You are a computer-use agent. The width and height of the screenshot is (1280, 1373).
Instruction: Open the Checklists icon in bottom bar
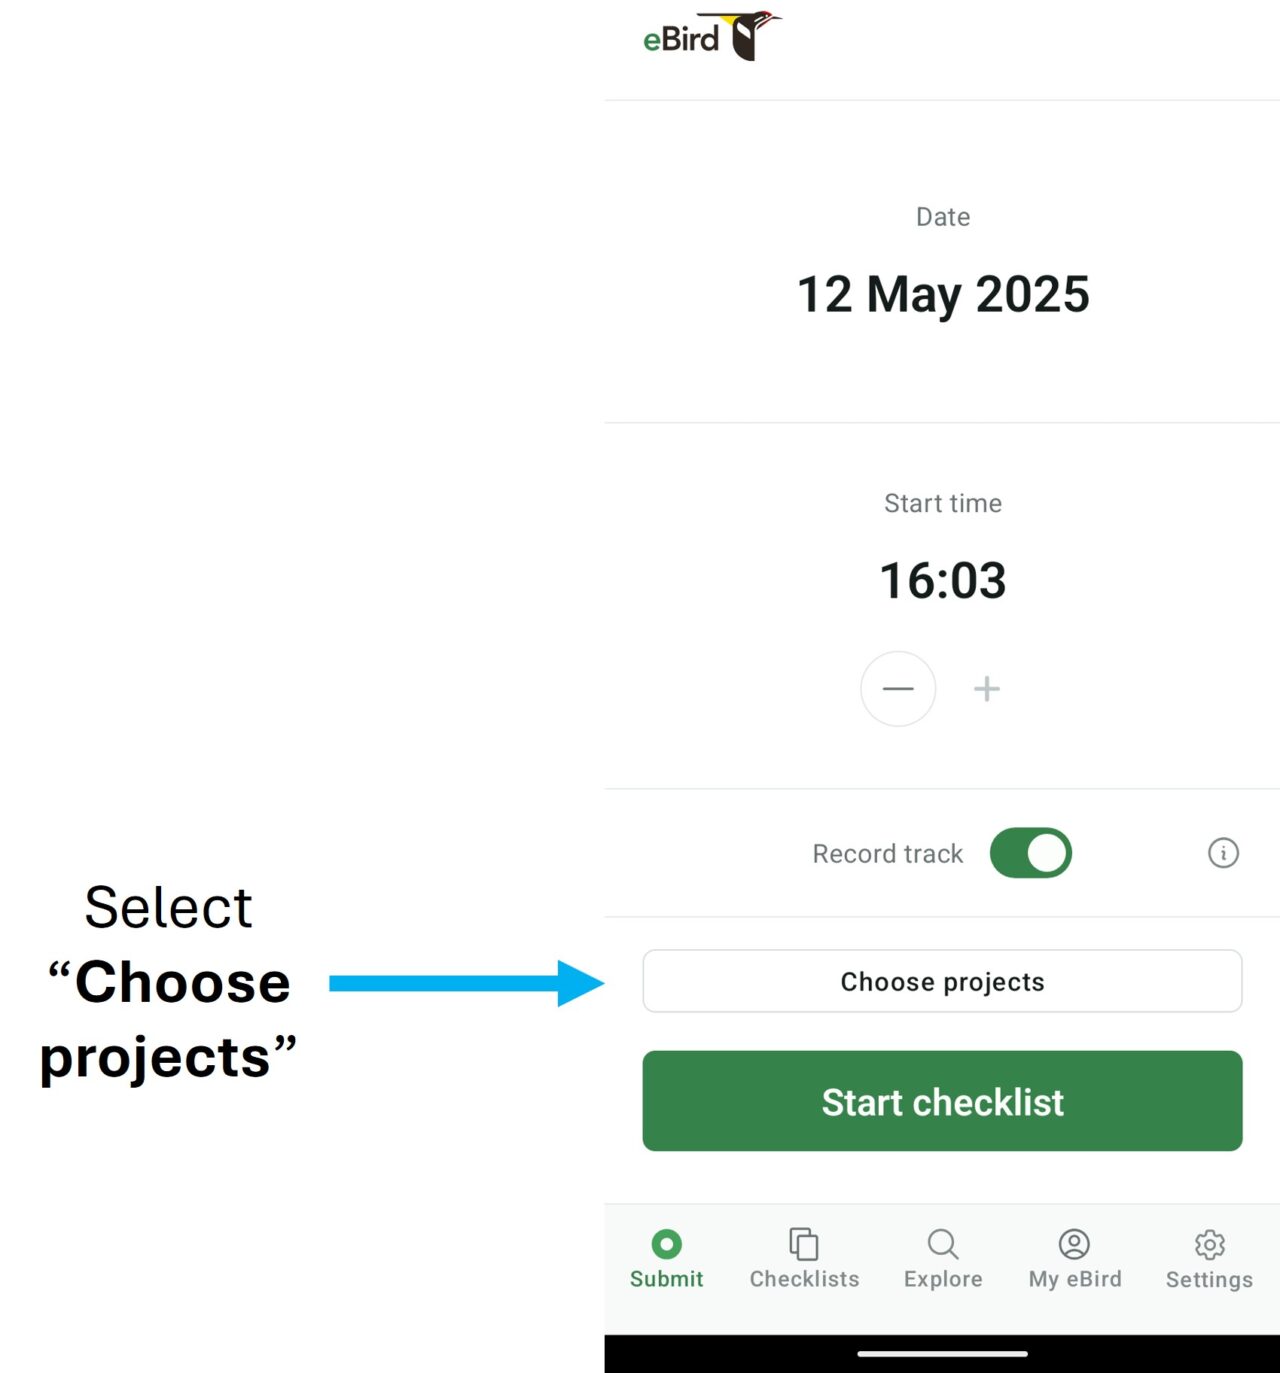pyautogui.click(x=804, y=1244)
